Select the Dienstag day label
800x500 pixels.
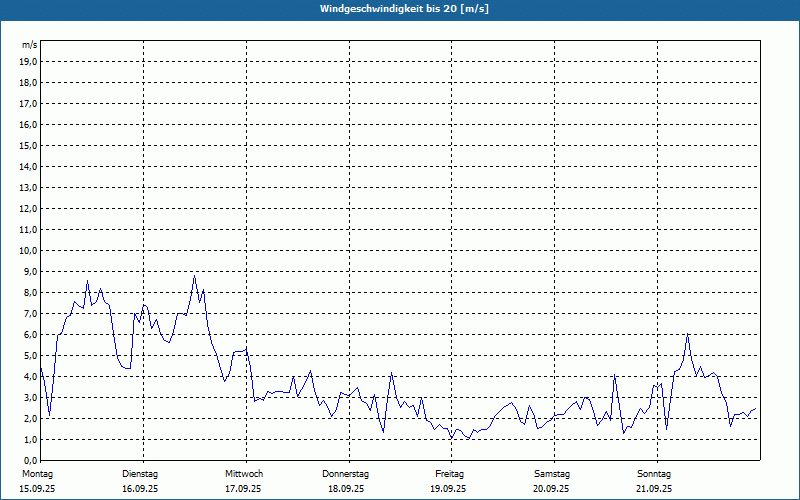140,473
